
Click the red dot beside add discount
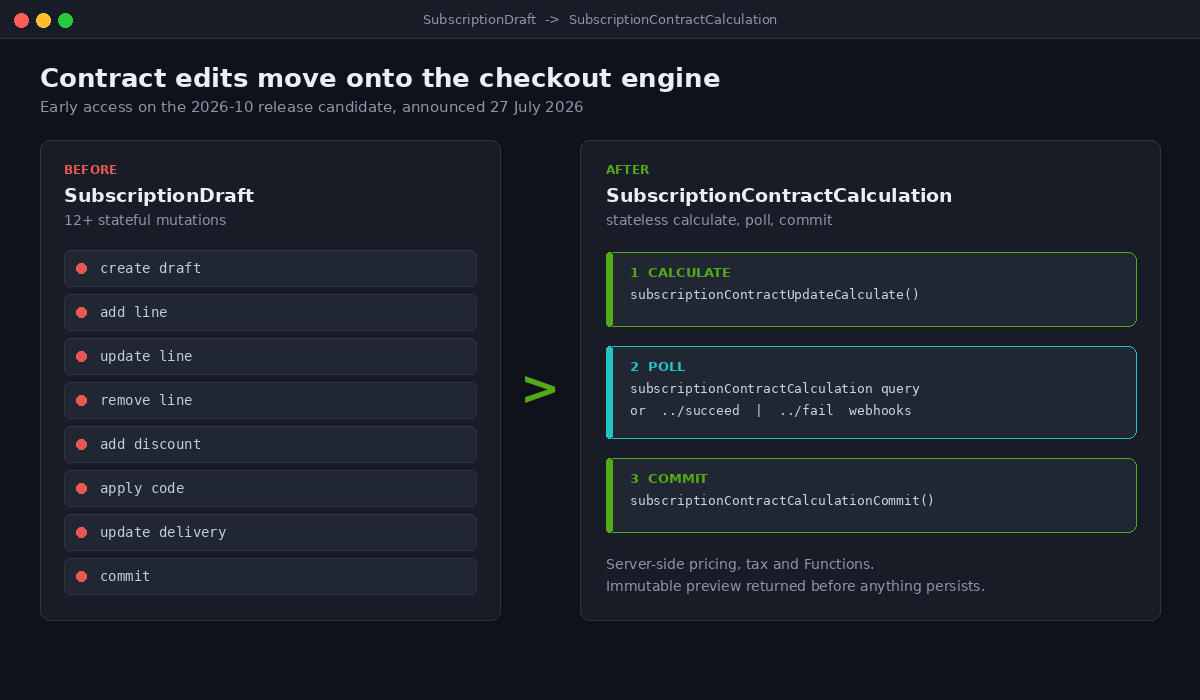(x=81, y=444)
